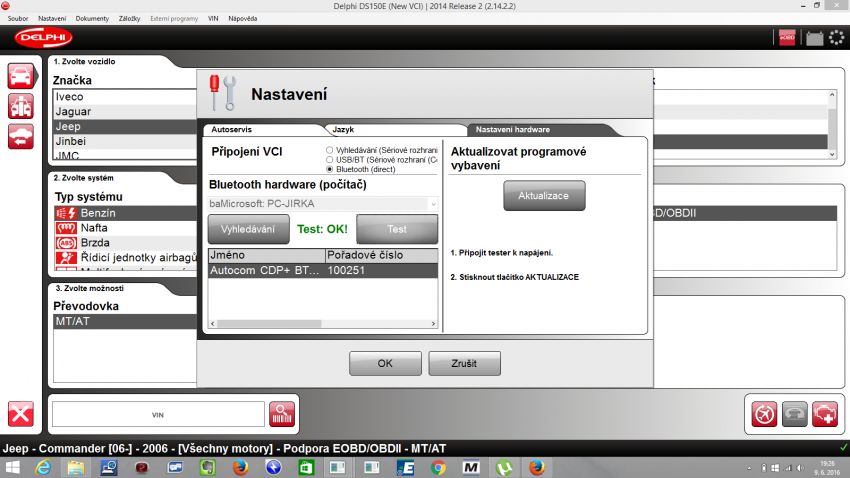Open File Explorer from taskbar
Screen dimensions: 850x478
[x=76, y=467]
